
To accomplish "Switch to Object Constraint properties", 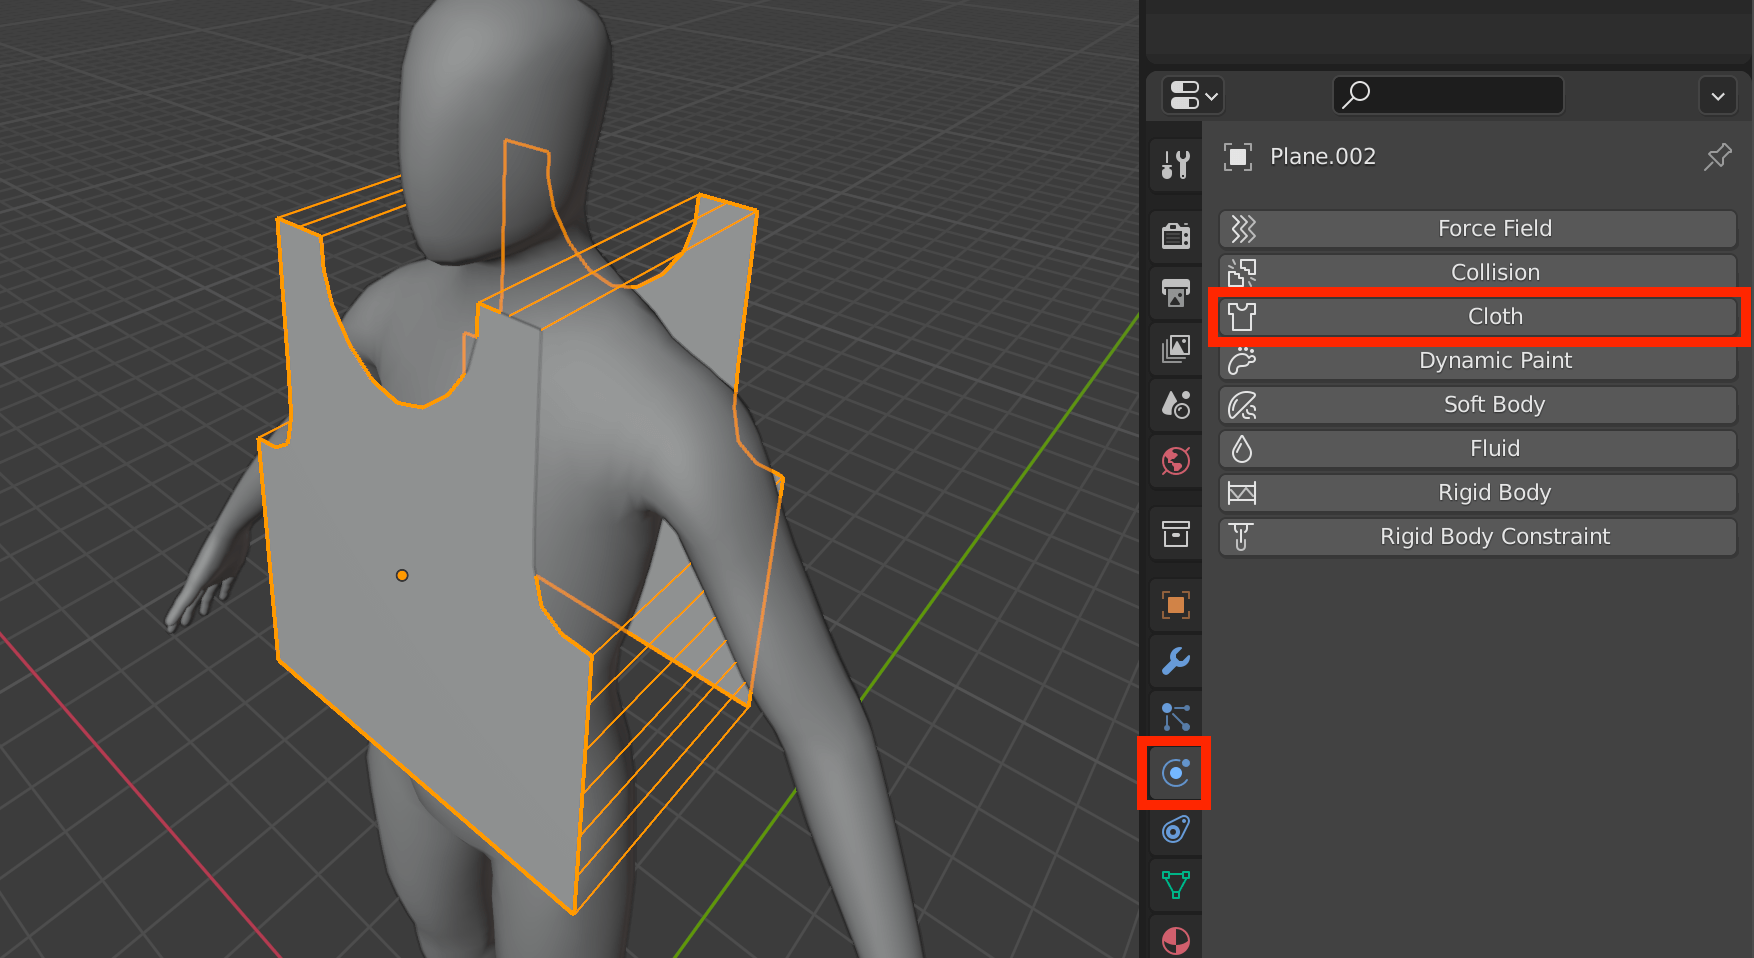I will point(1175,830).
